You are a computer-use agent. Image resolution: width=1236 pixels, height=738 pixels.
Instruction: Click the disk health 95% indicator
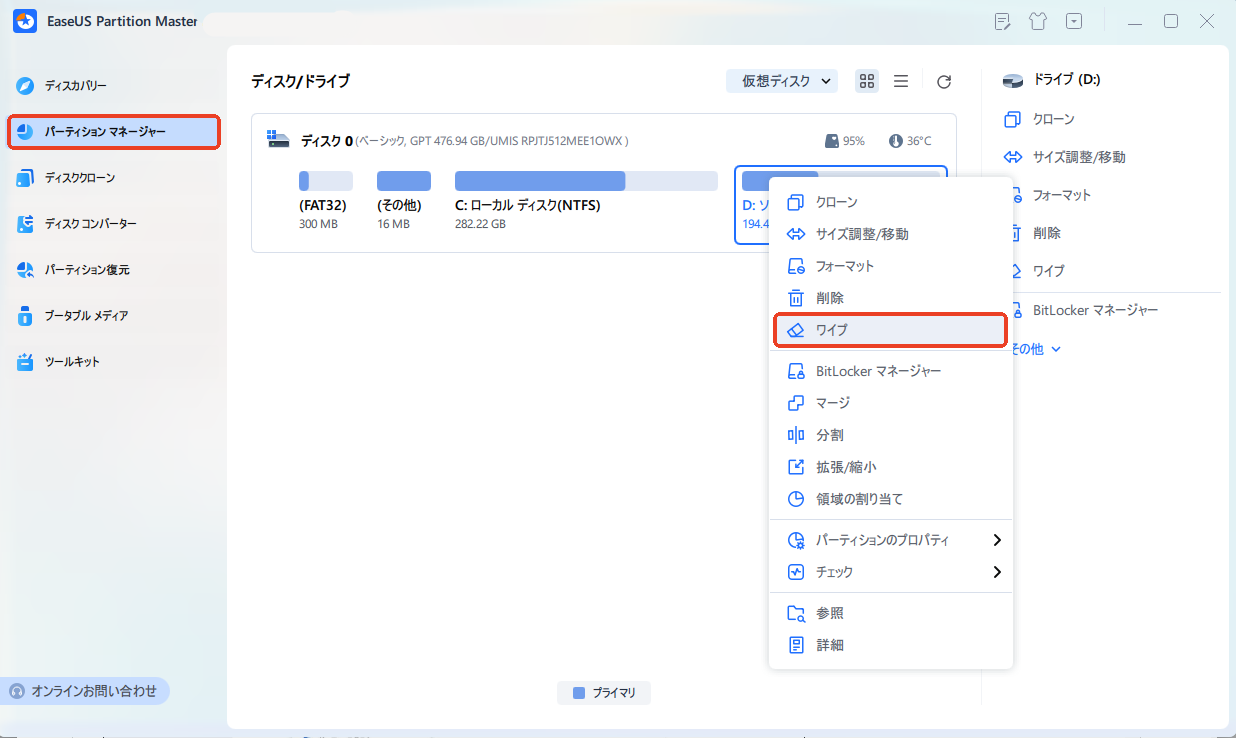tap(845, 141)
